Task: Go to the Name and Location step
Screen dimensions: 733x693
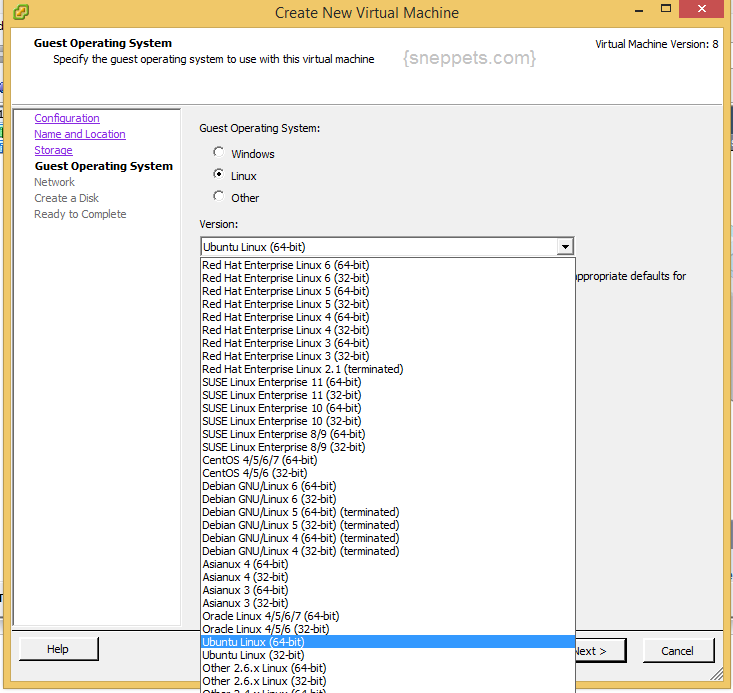Action: coord(80,134)
